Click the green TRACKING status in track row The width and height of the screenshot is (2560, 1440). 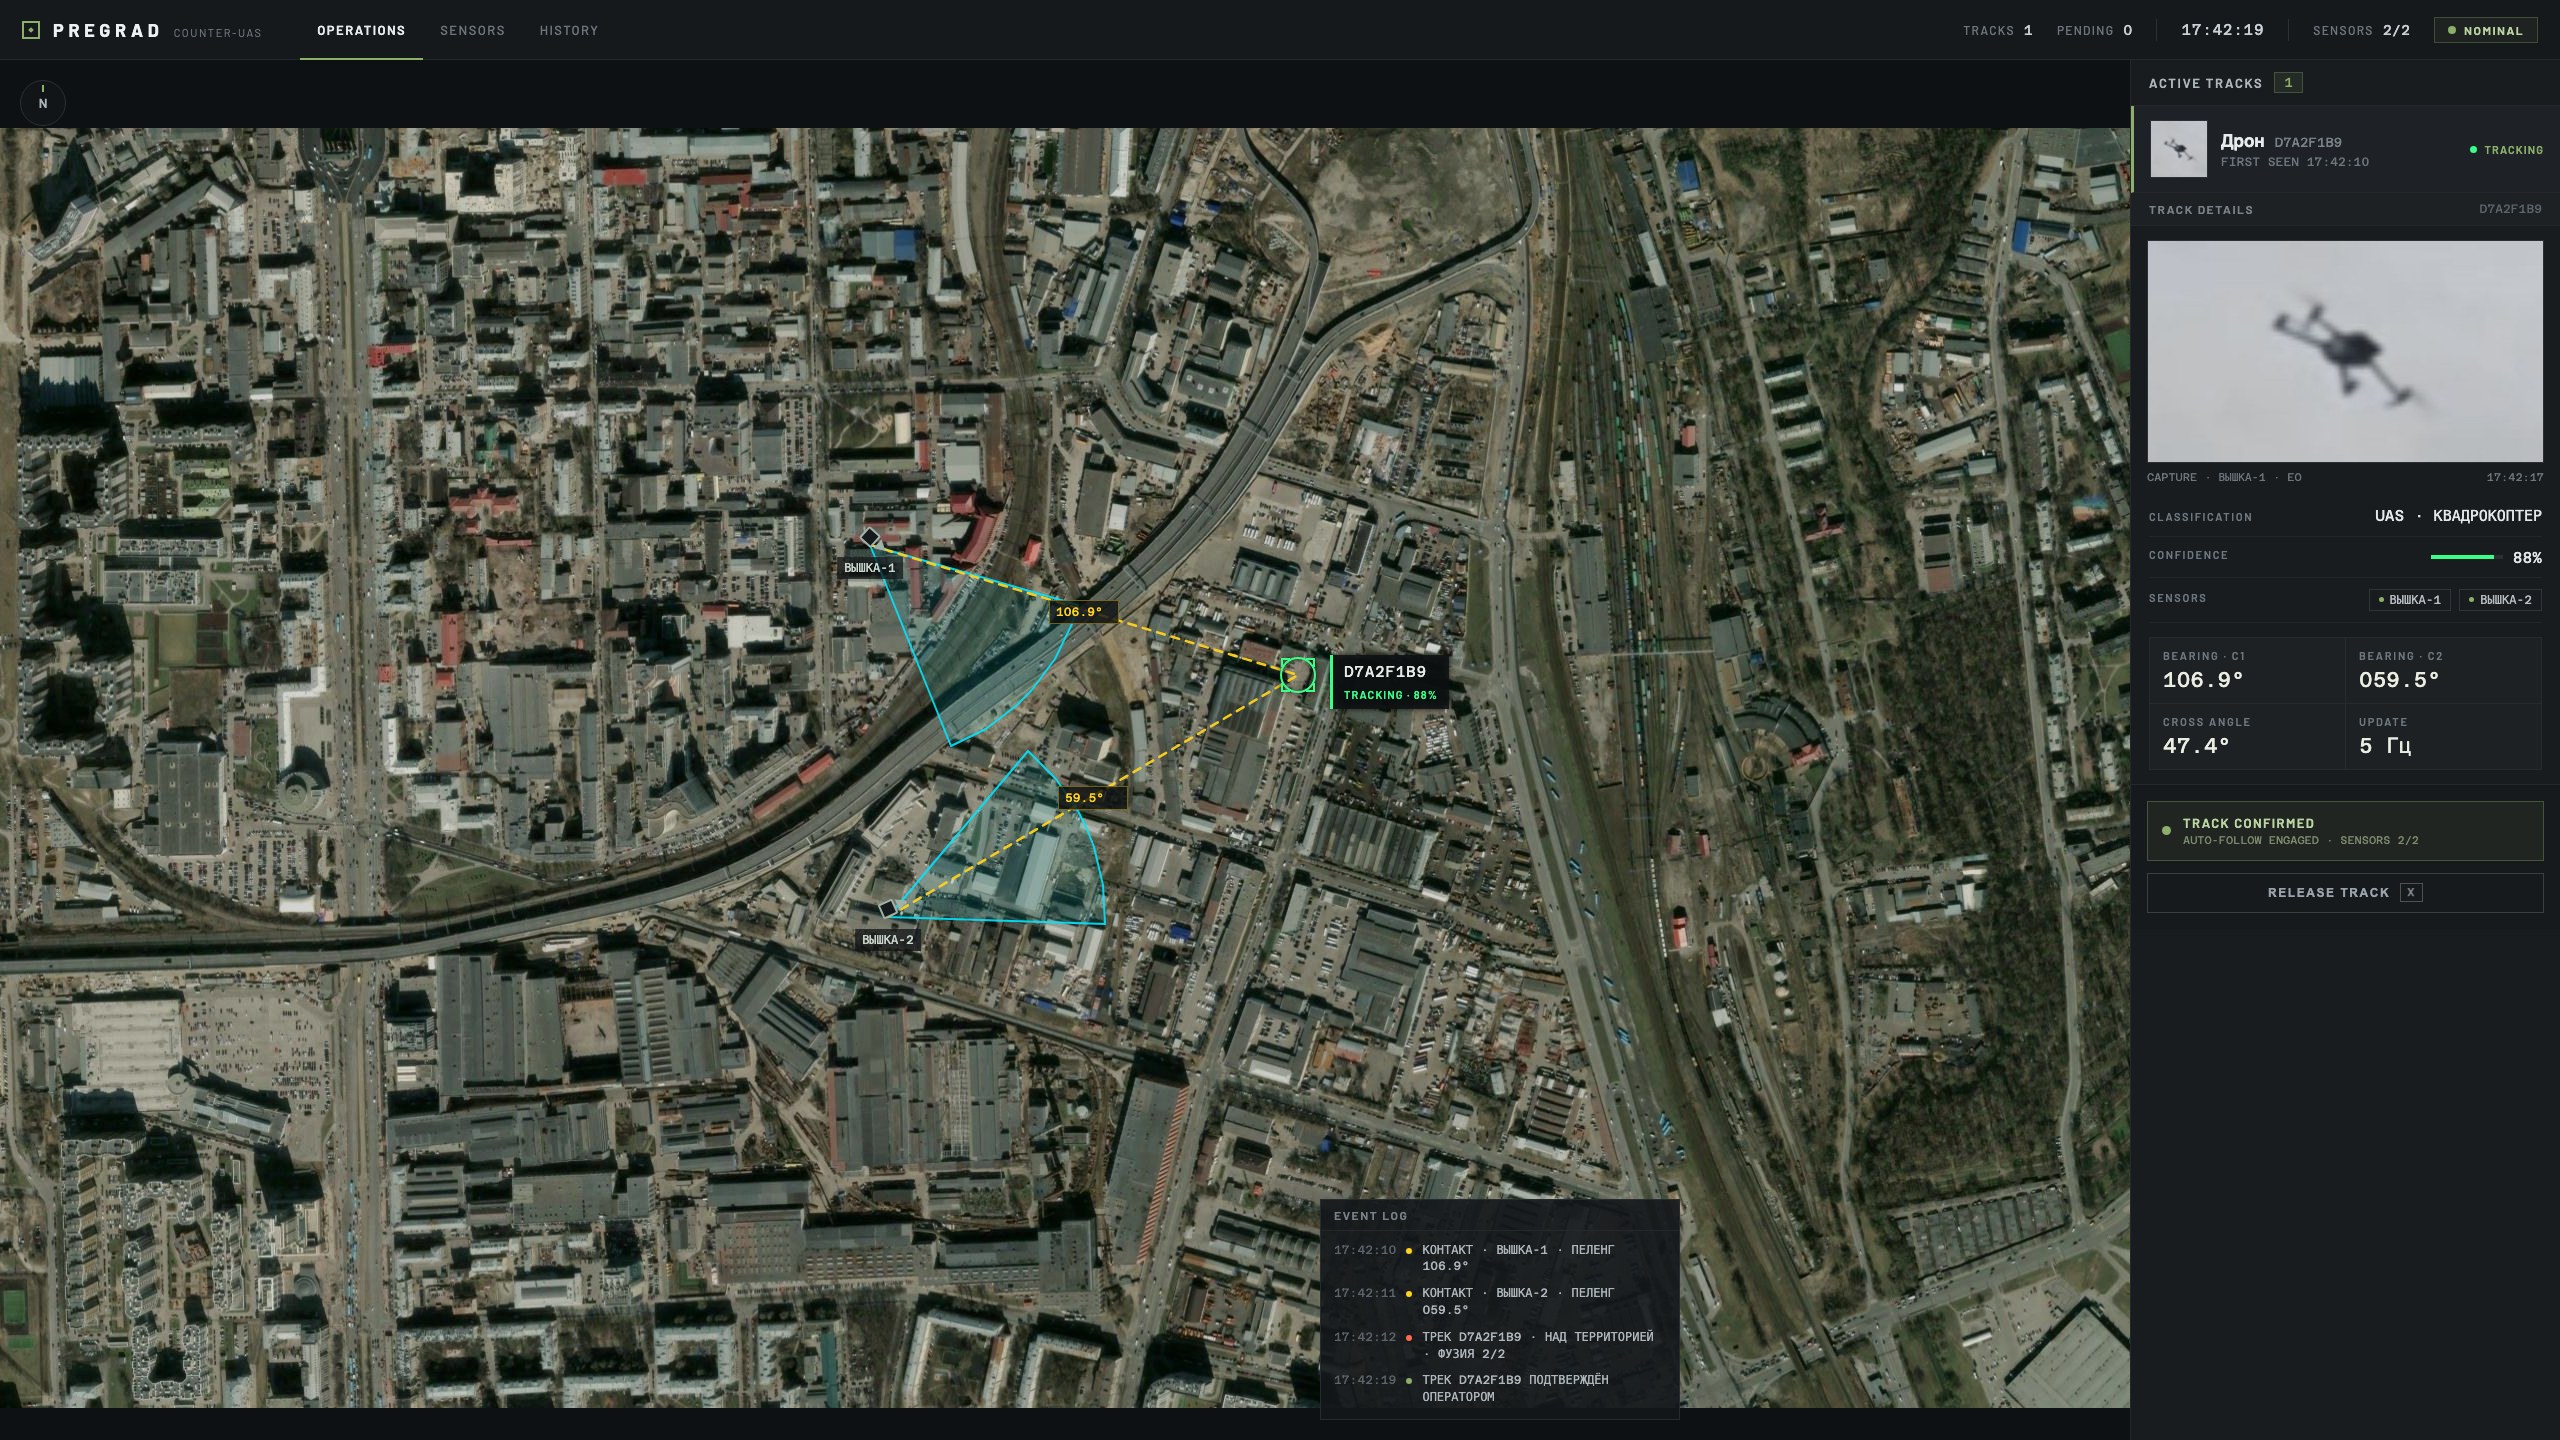(2506, 150)
